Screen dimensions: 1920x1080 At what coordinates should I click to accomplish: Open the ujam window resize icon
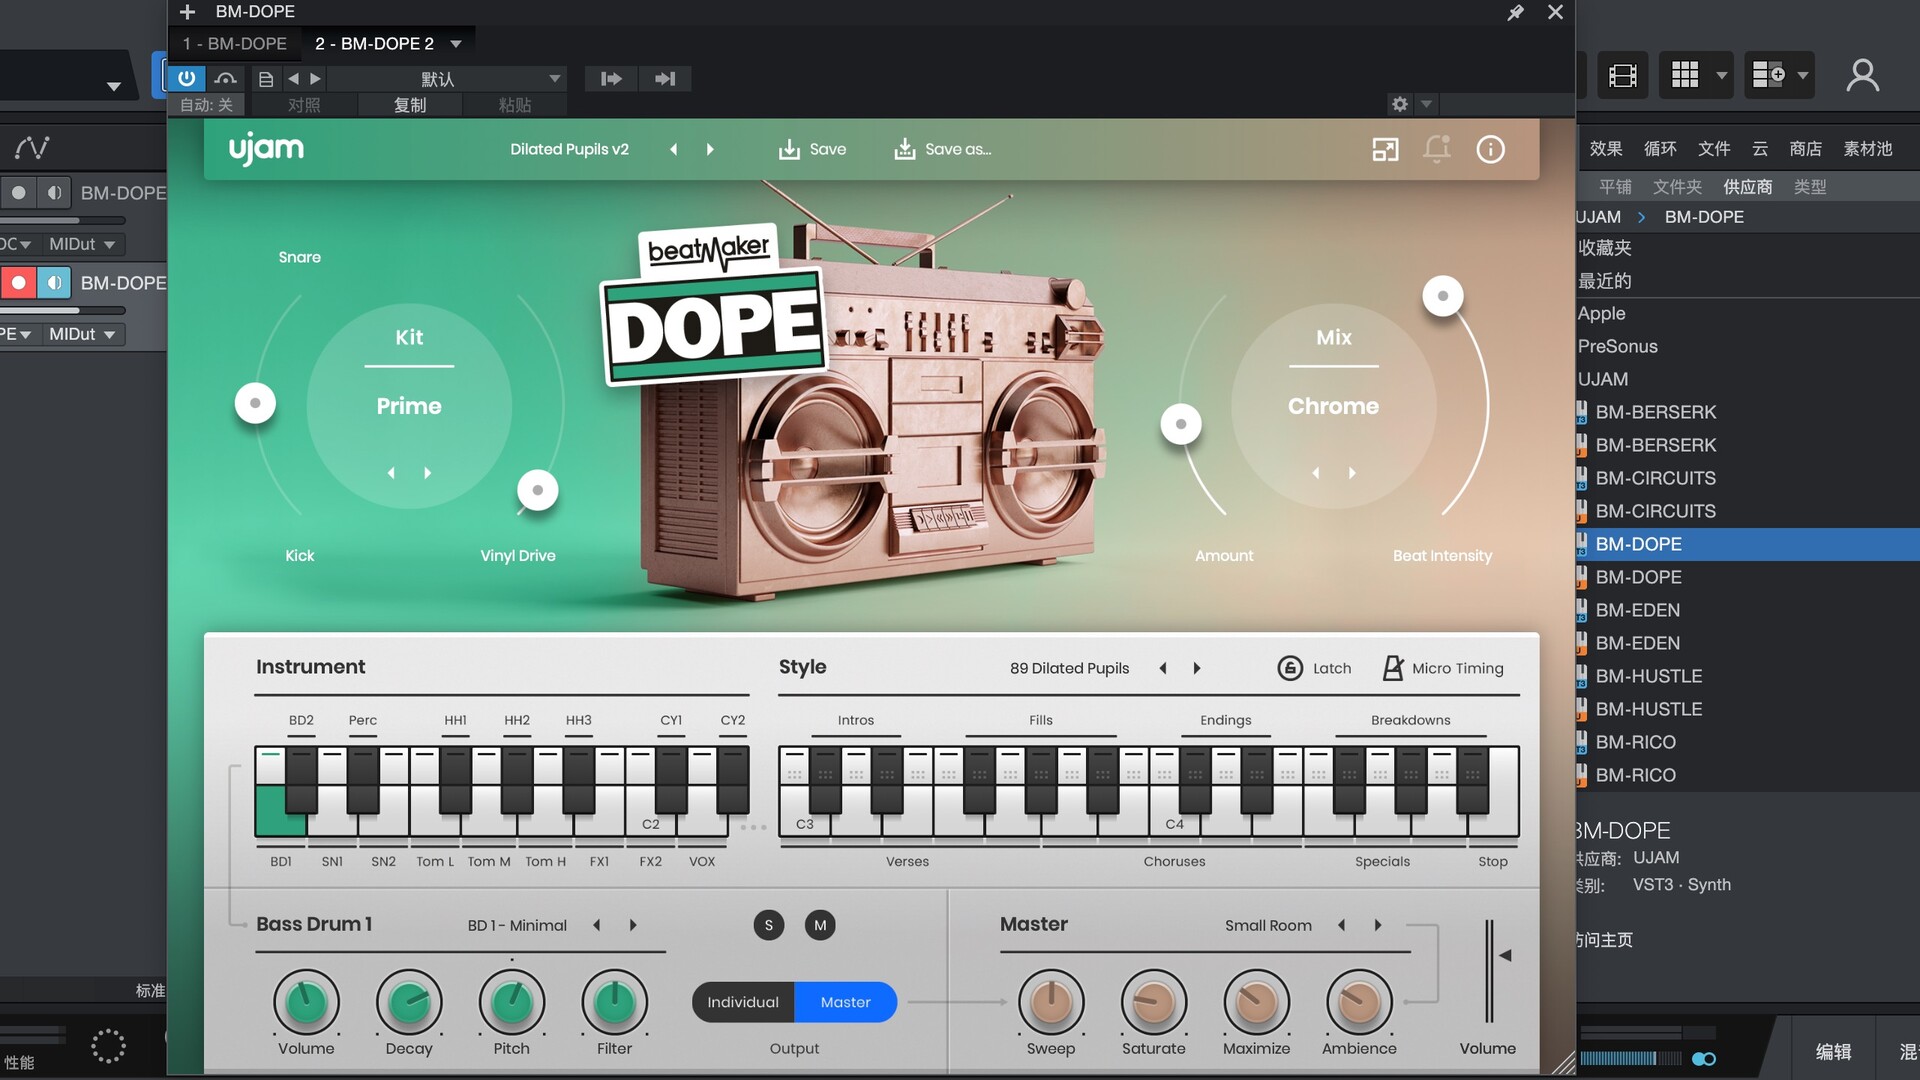click(x=1385, y=150)
